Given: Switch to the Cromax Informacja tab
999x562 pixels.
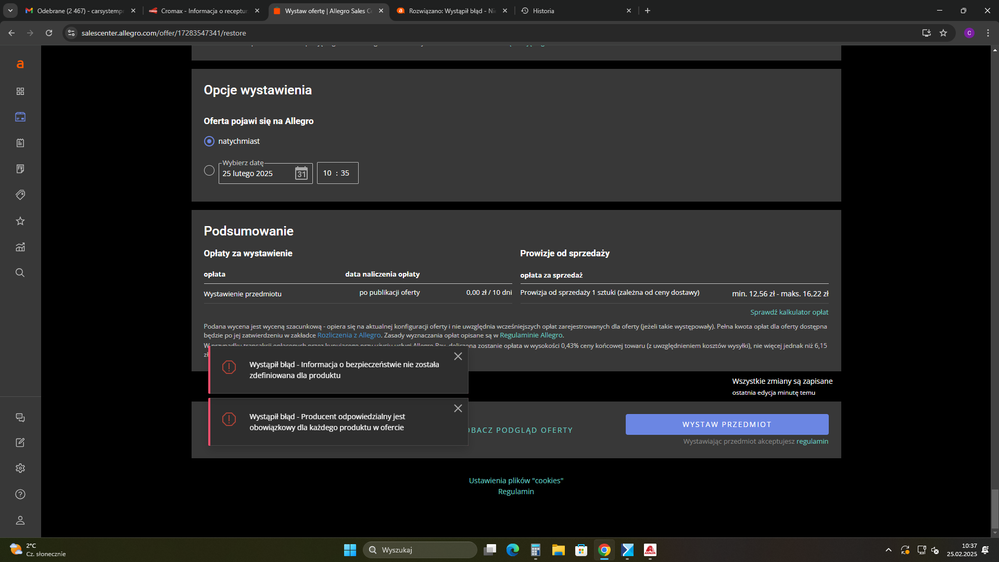Looking at the screenshot, I should click(x=204, y=11).
